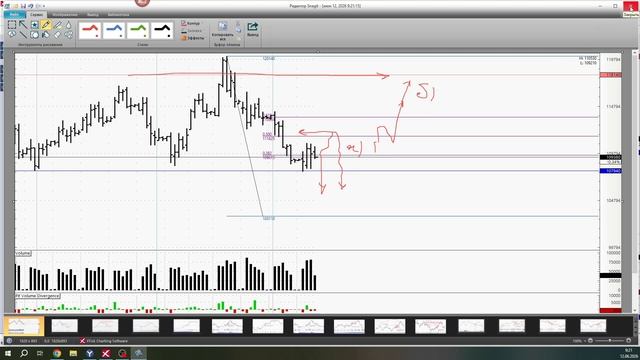Switch to the Вывод ribbon tab
This screenshot has width=640, height=360.
coord(93,15)
